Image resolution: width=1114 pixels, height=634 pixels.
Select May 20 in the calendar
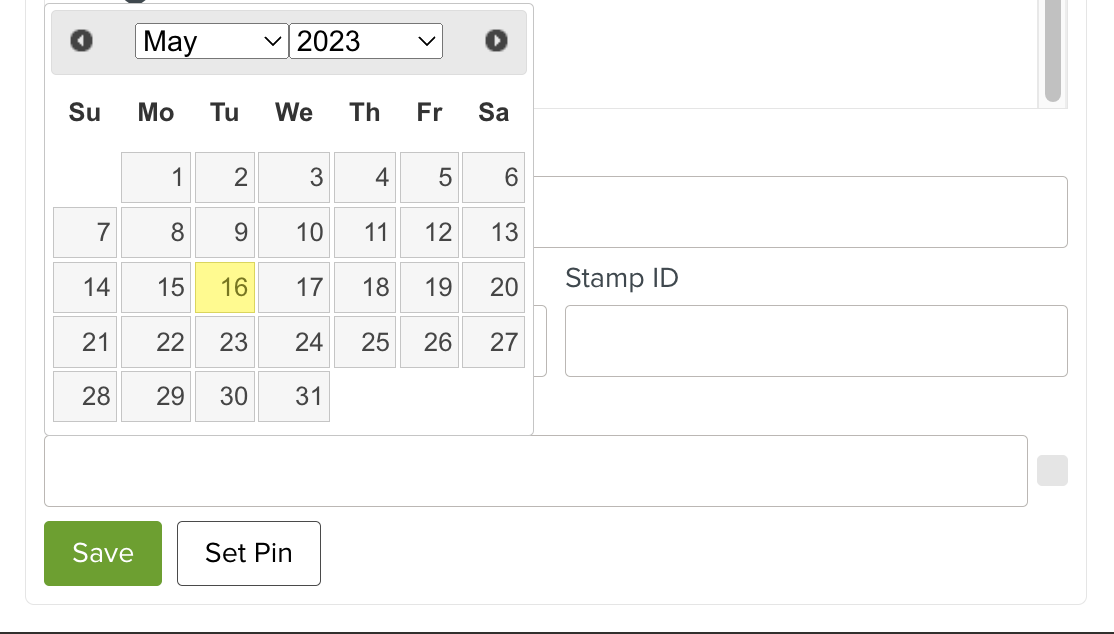pyautogui.click(x=493, y=288)
